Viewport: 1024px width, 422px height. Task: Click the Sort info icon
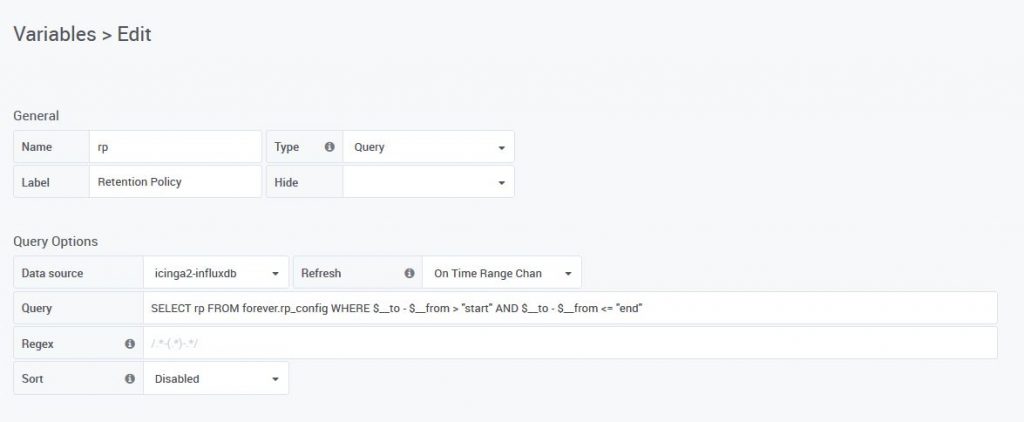pos(130,378)
